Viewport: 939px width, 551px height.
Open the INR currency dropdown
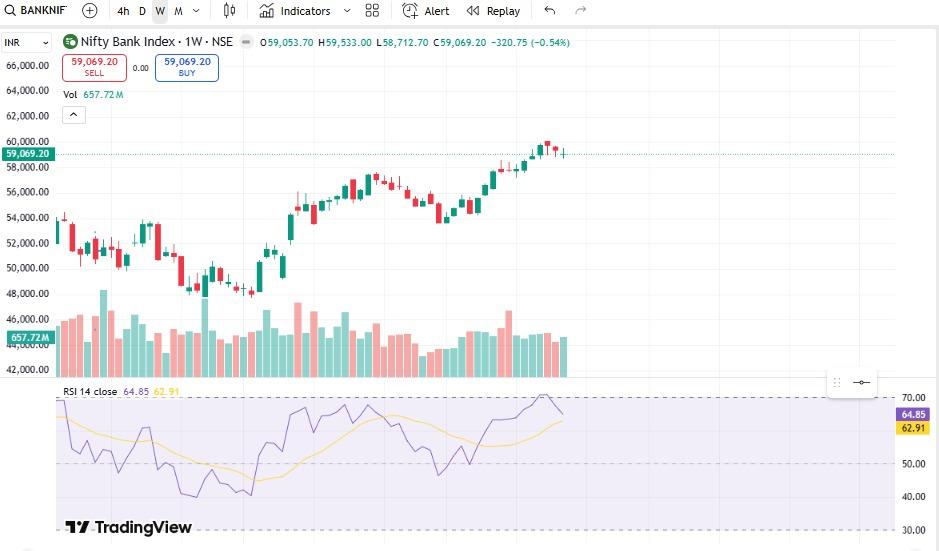click(x=26, y=43)
